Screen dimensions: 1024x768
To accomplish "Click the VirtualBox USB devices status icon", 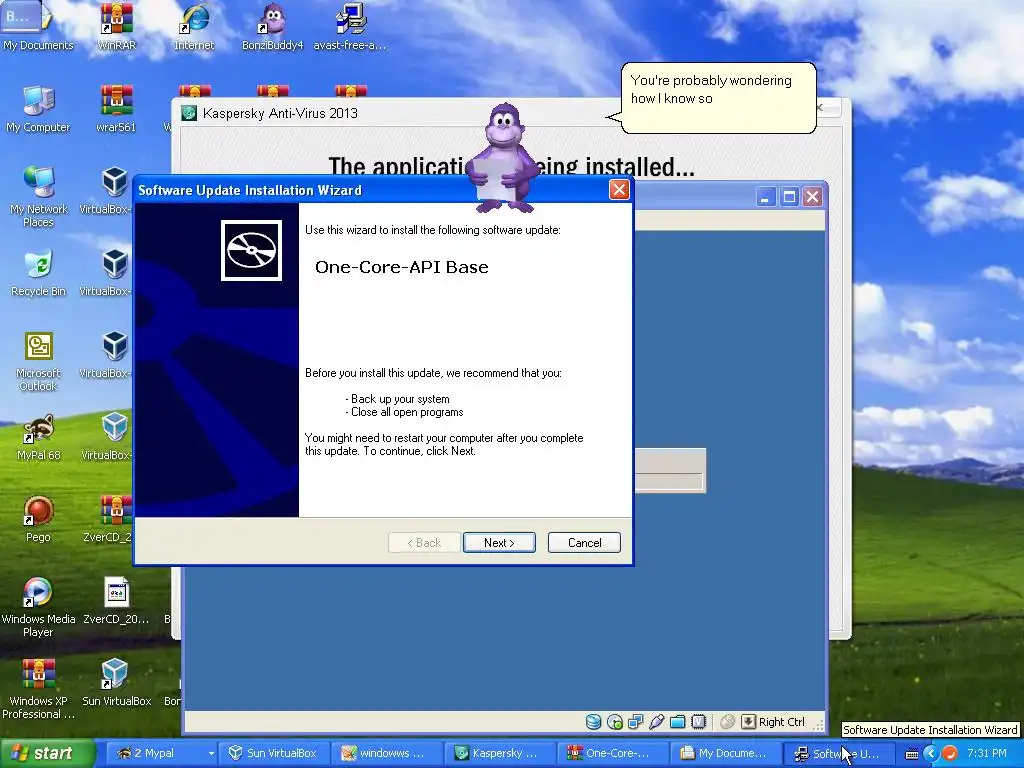I will pyautogui.click(x=656, y=722).
